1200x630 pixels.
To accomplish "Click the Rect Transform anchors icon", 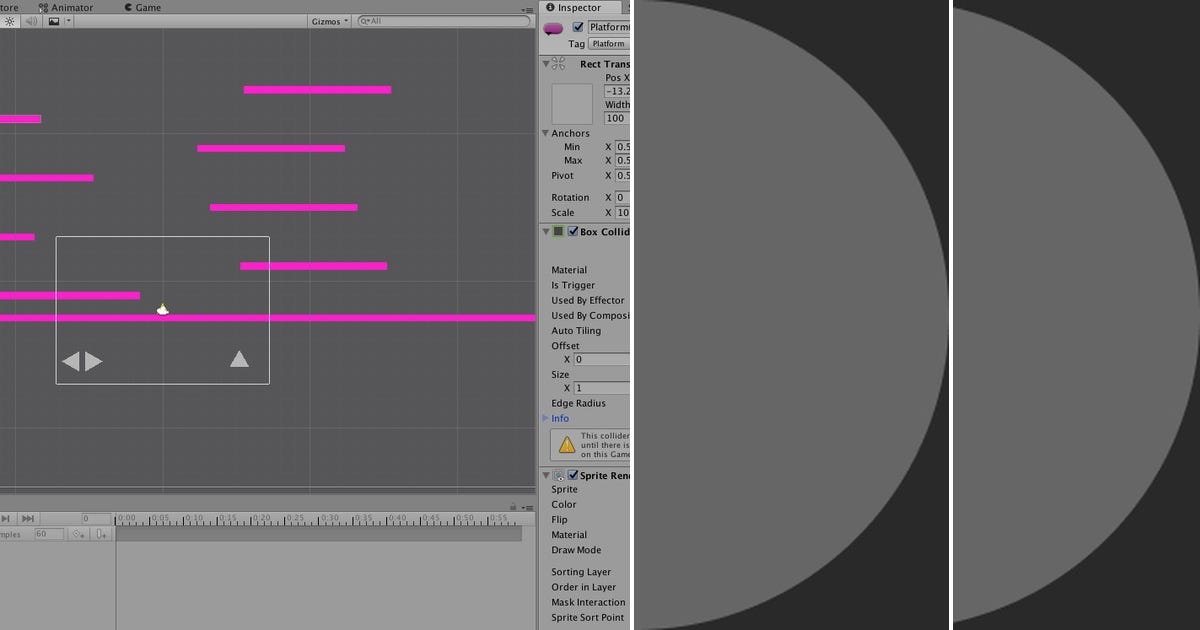I will tap(570, 102).
